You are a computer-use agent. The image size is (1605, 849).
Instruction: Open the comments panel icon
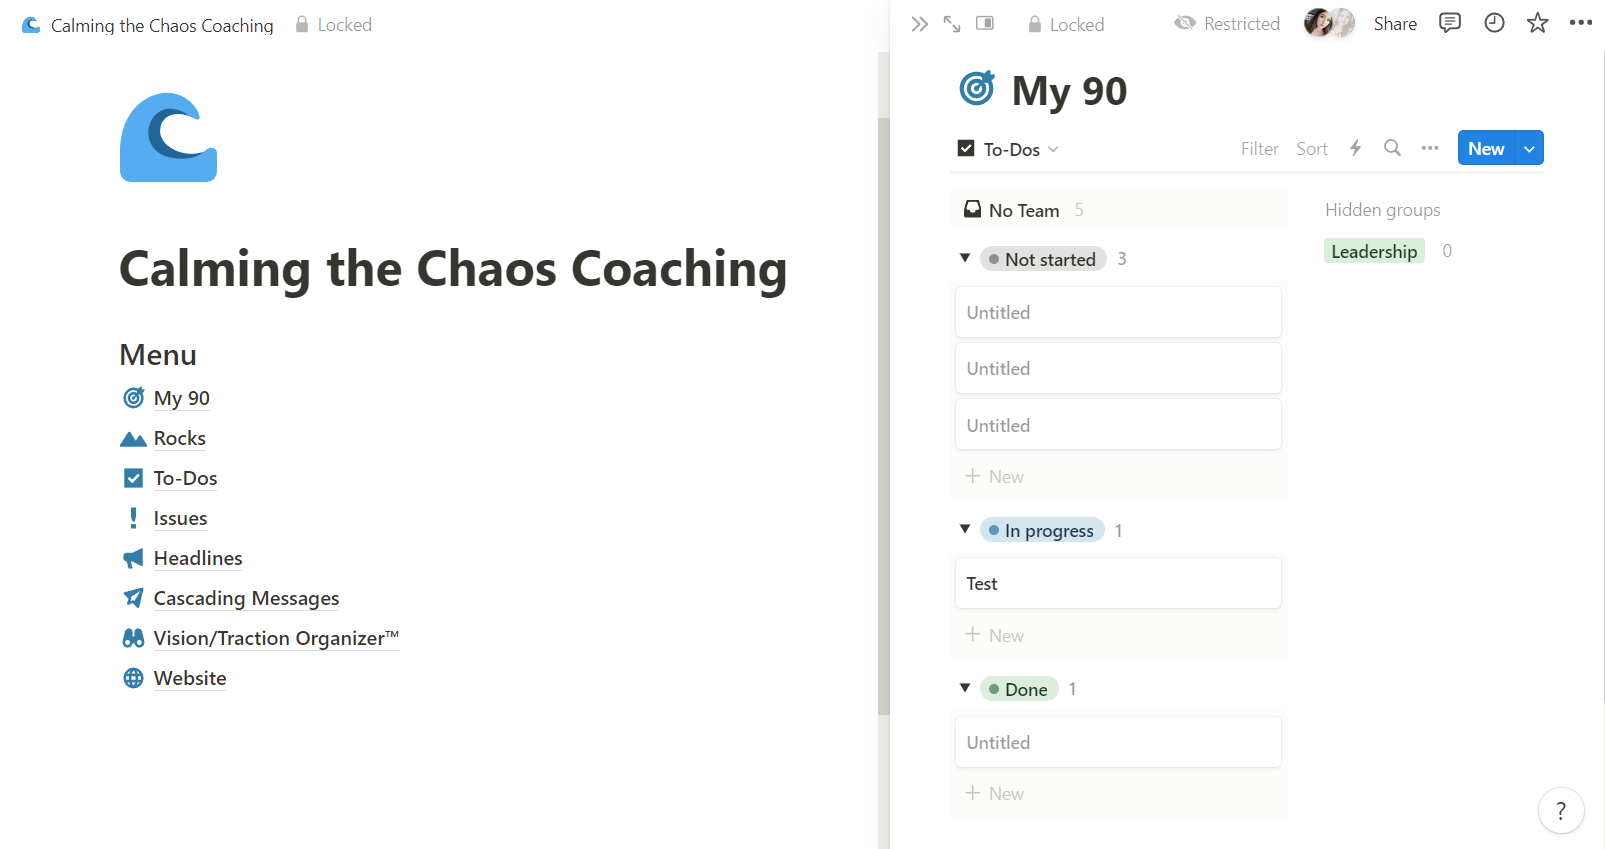coord(1449,23)
